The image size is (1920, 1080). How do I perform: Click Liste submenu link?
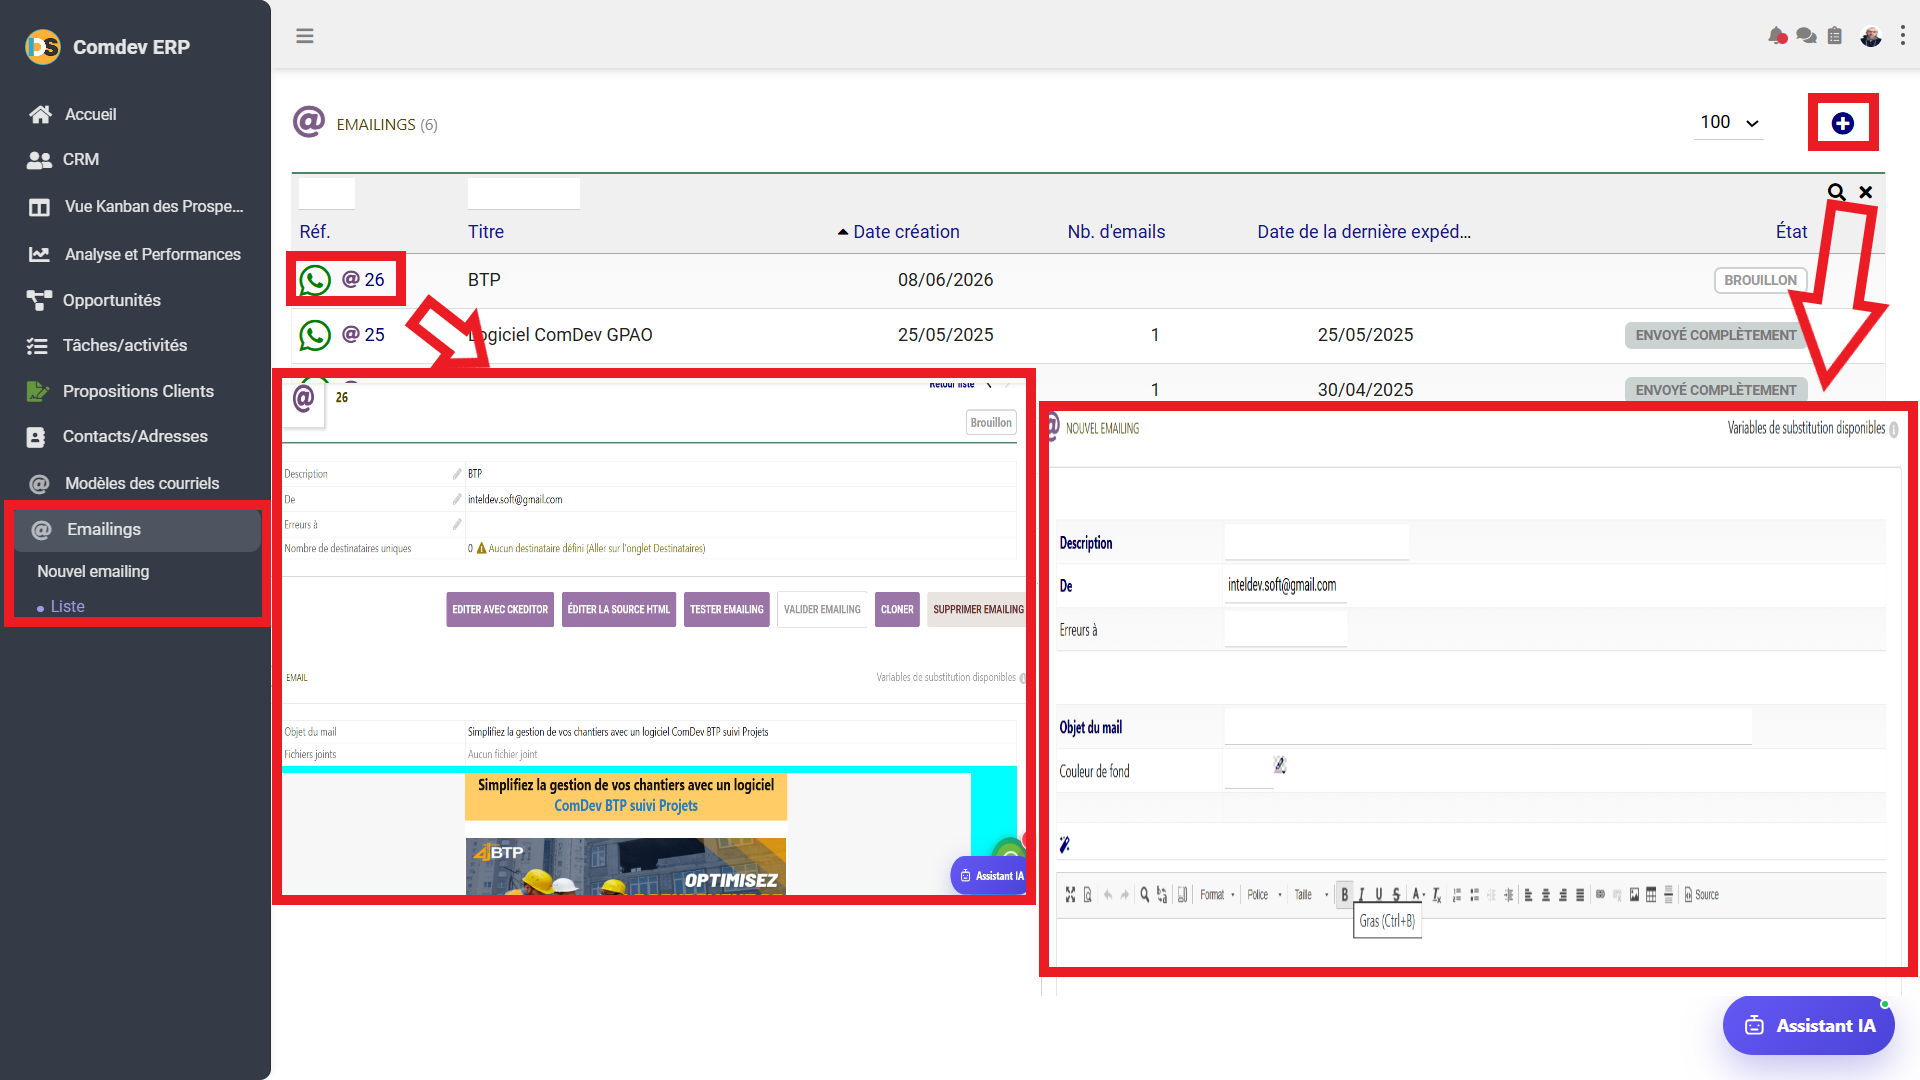click(68, 606)
